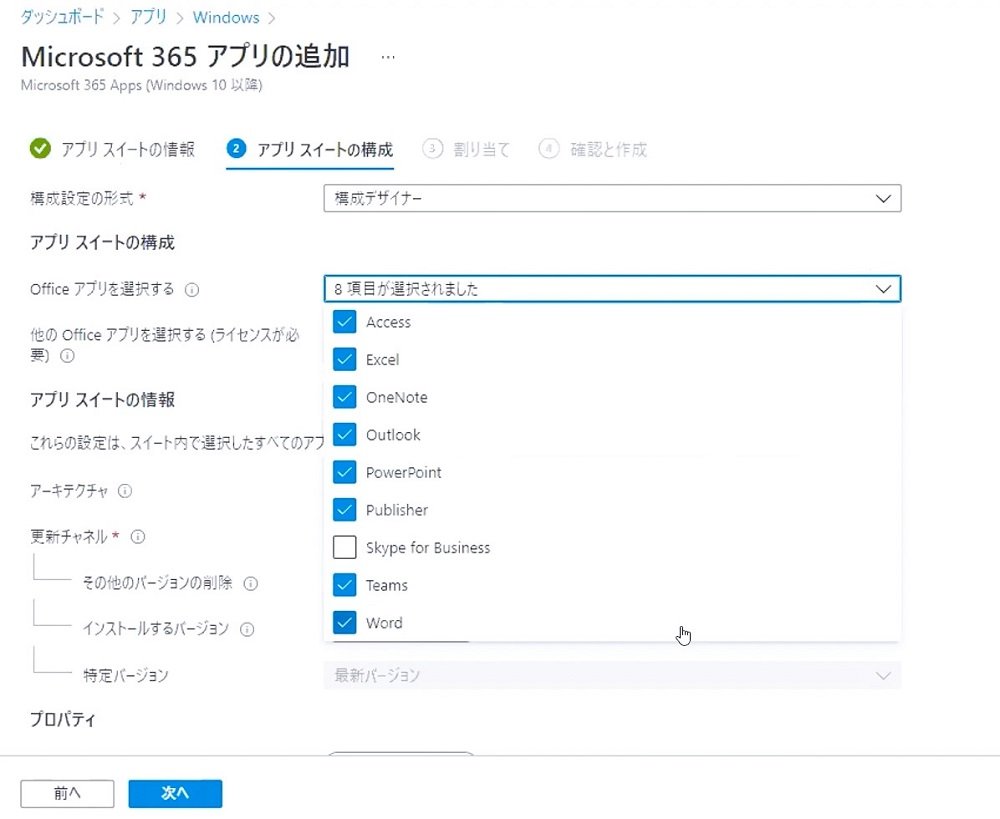The image size is (1000, 819).
Task: Show info icon beside 他の Office アプリ label
Action: 67,356
